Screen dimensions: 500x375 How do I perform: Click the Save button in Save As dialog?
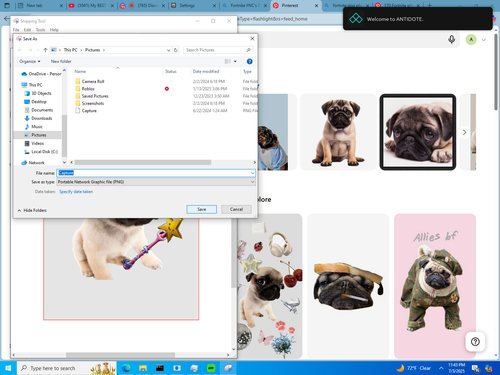pyautogui.click(x=202, y=209)
